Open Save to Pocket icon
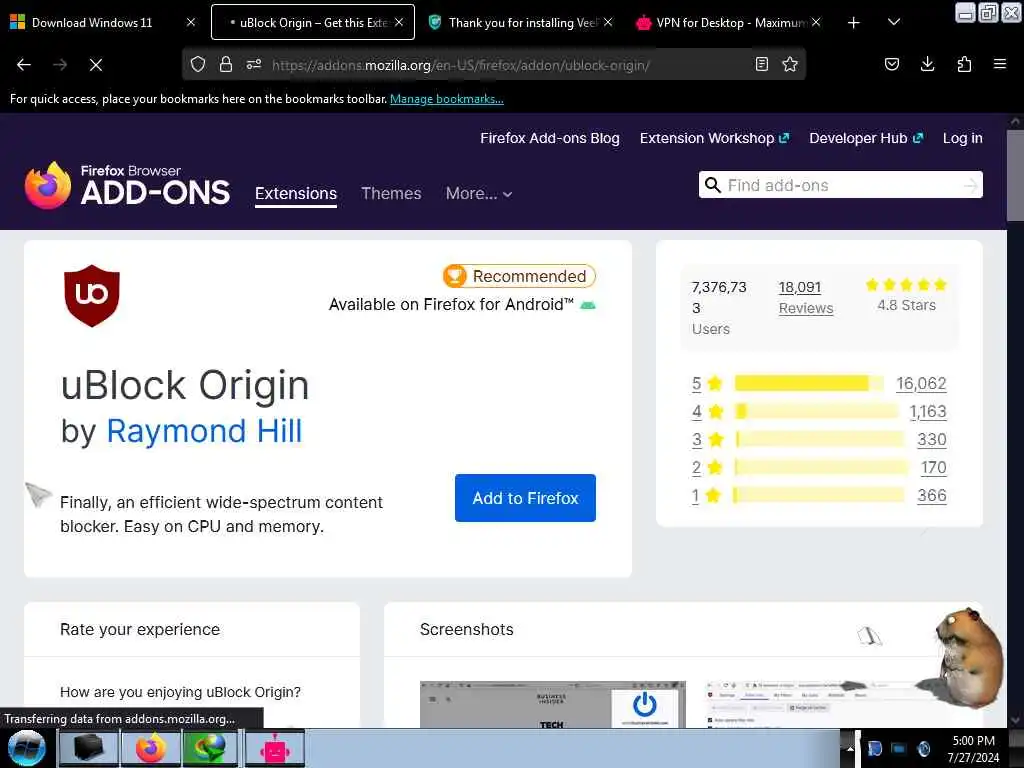This screenshot has width=1024, height=768. [x=891, y=64]
